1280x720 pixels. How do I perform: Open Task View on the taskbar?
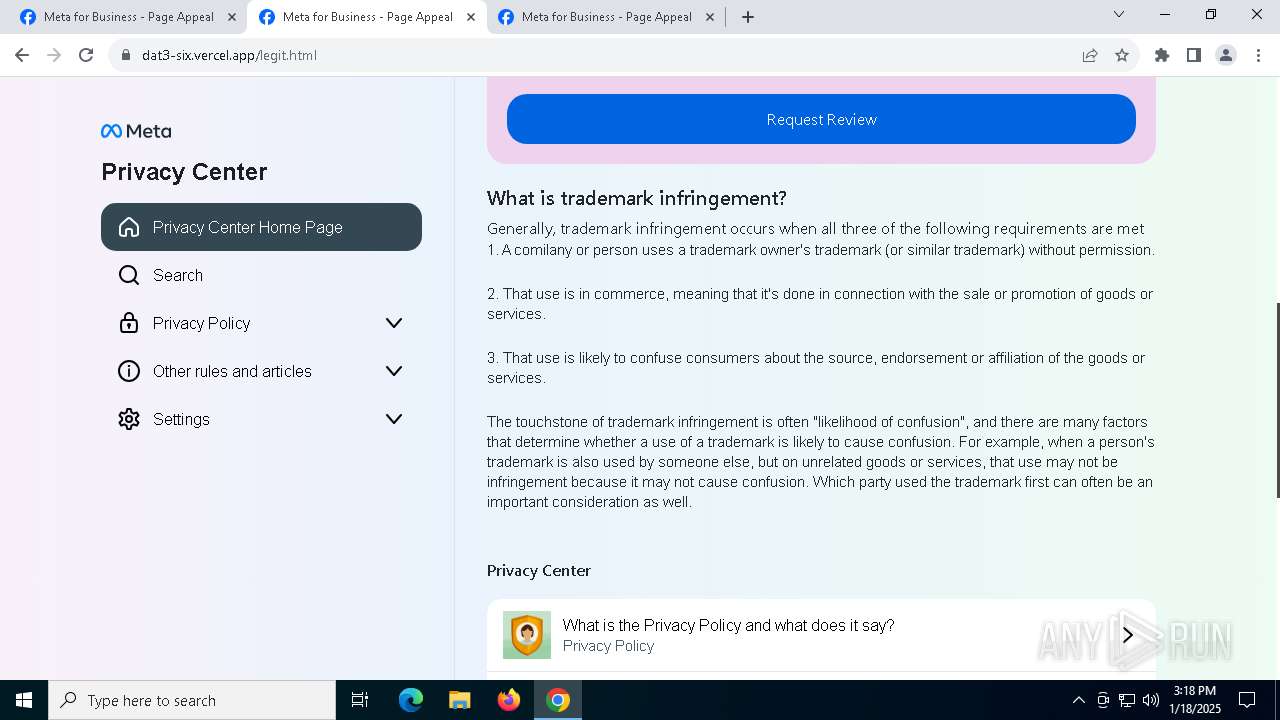(x=360, y=700)
